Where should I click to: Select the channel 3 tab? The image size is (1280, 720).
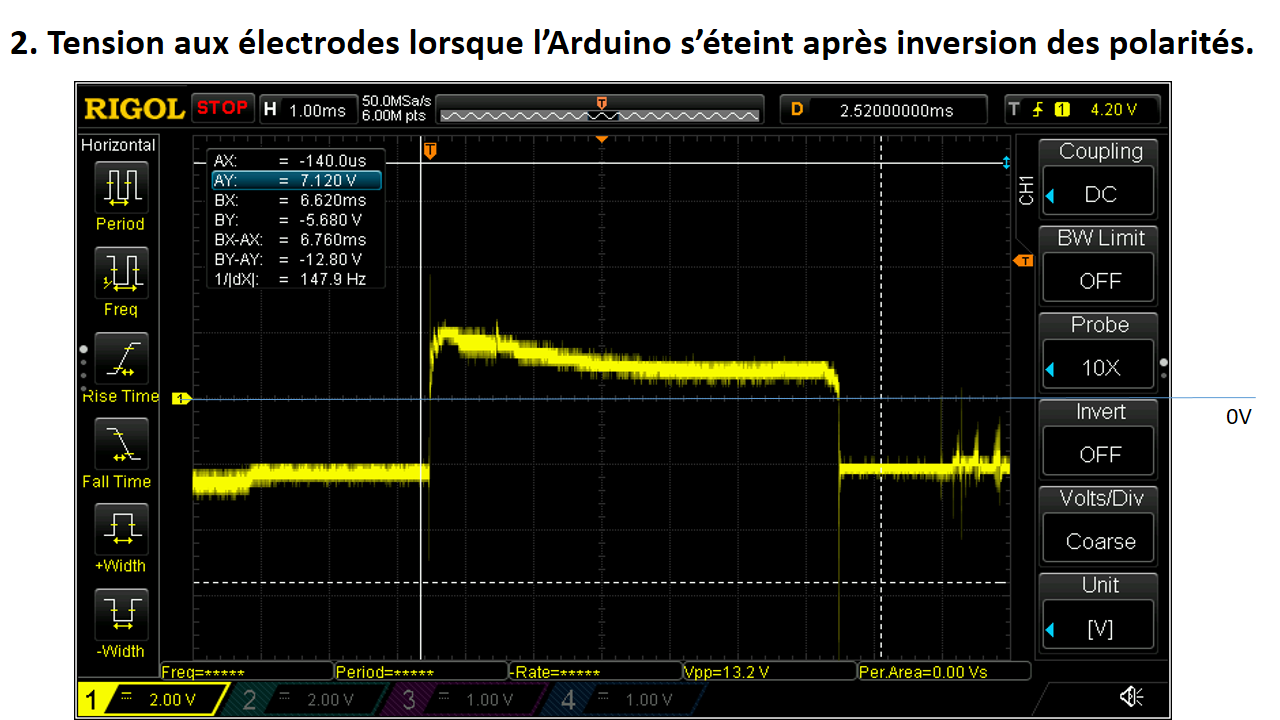[x=466, y=700]
